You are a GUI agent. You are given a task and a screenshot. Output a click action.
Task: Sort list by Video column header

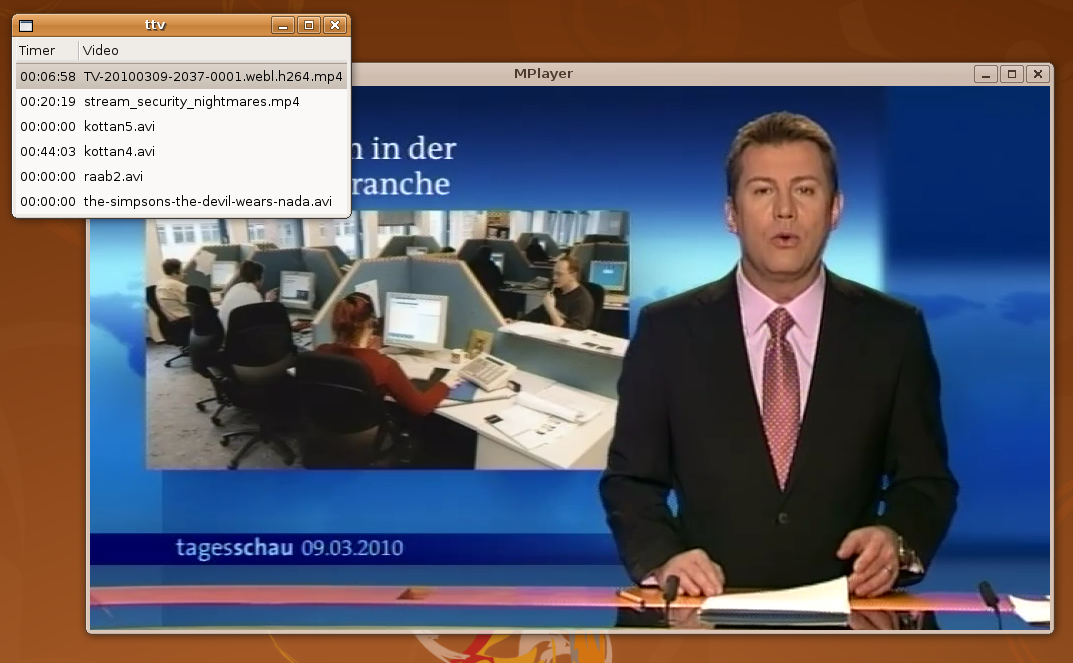coord(214,51)
